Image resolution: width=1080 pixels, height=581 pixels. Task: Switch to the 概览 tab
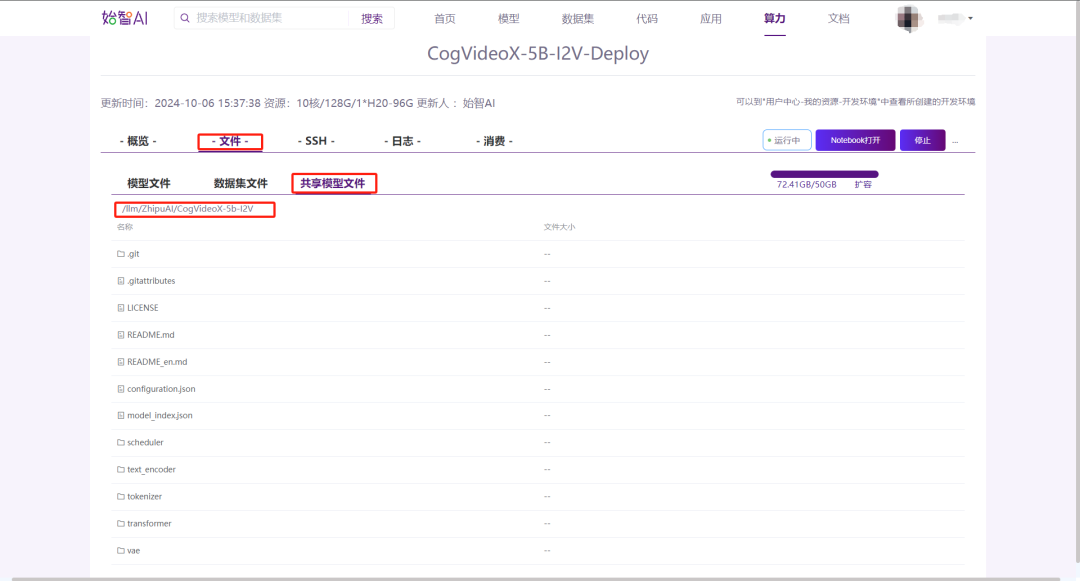138,141
